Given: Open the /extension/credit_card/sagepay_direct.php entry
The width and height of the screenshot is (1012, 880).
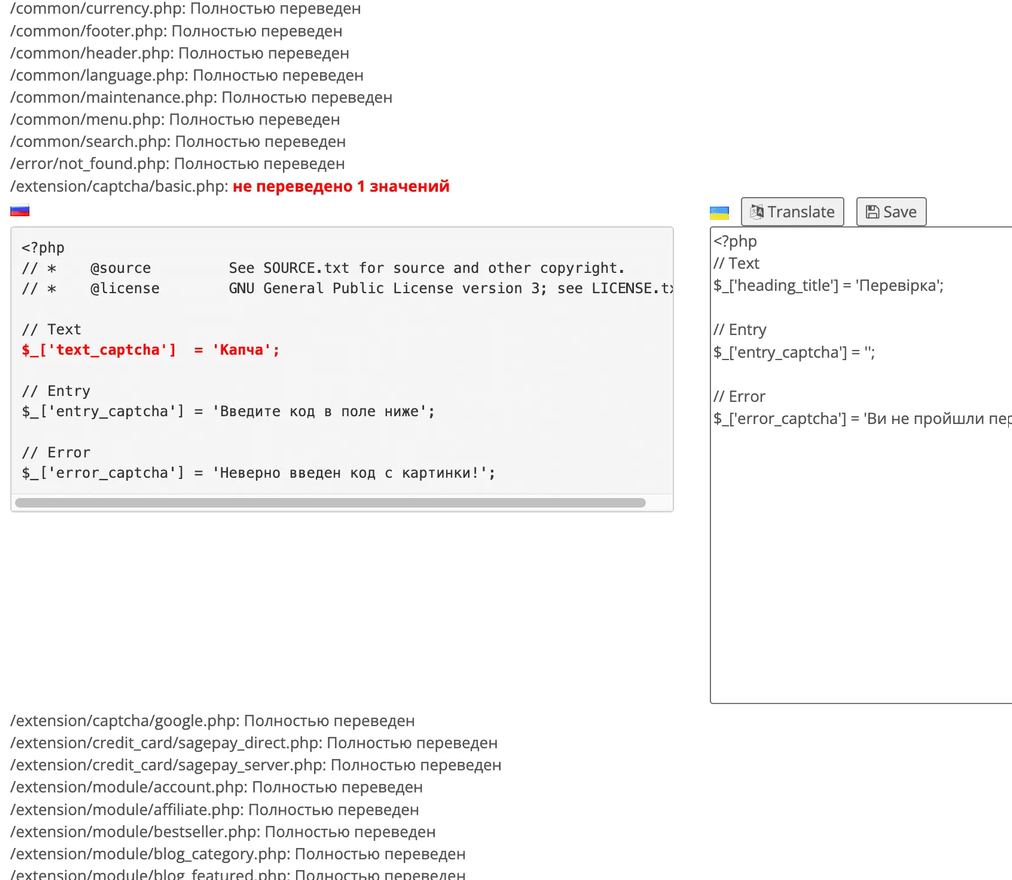Looking at the screenshot, I should coord(254,742).
